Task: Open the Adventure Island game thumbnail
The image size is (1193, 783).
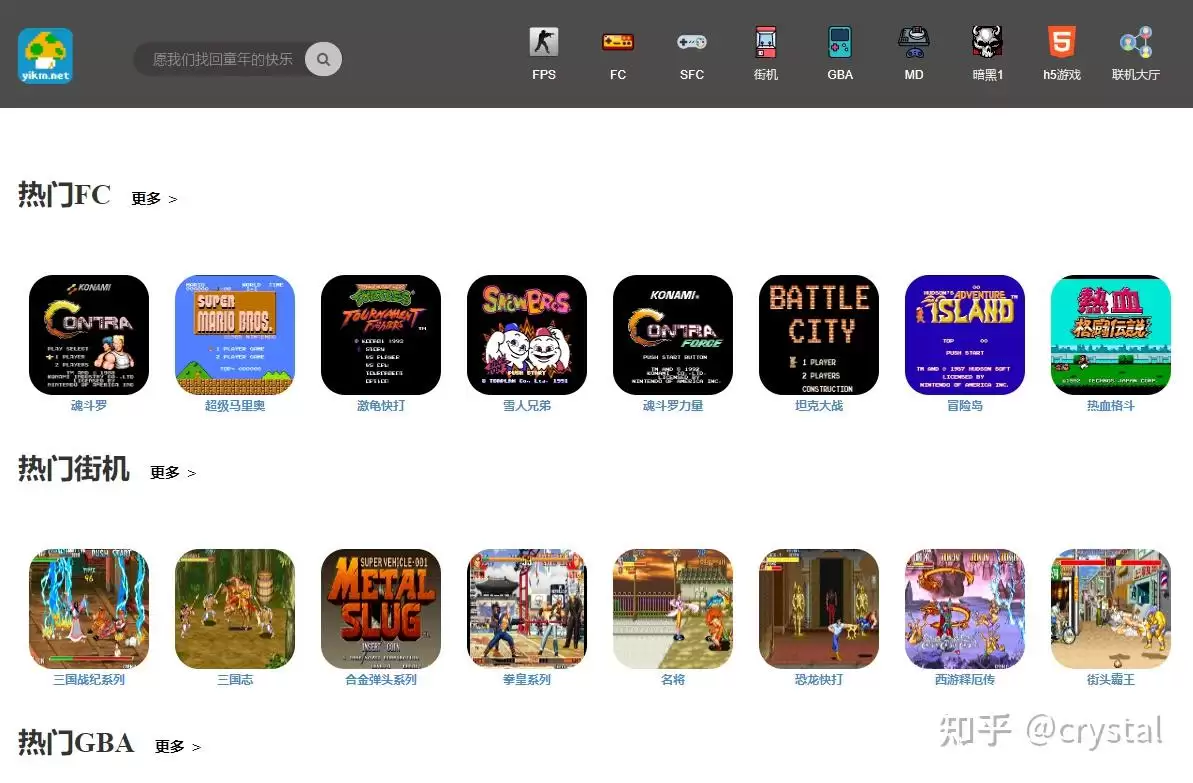Action: [965, 335]
